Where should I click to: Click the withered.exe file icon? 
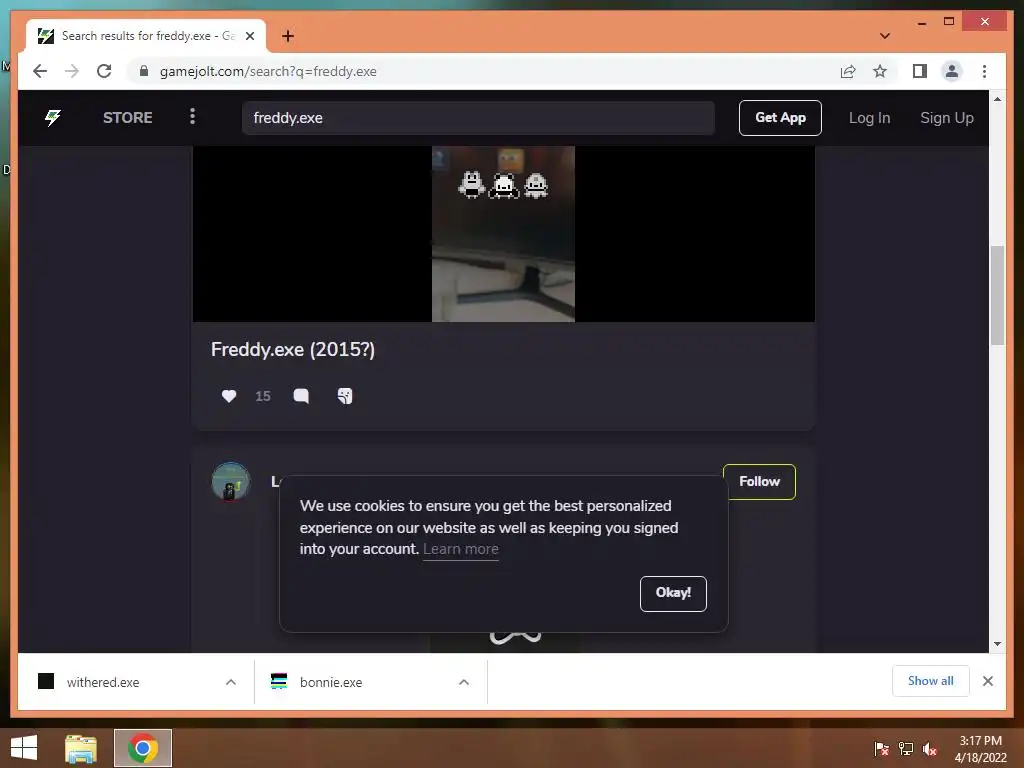46,681
